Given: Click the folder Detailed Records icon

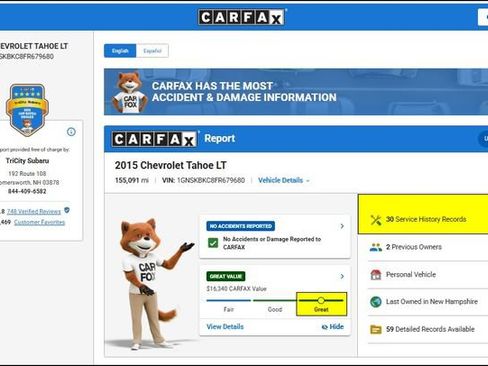Looking at the screenshot, I should [x=376, y=329].
